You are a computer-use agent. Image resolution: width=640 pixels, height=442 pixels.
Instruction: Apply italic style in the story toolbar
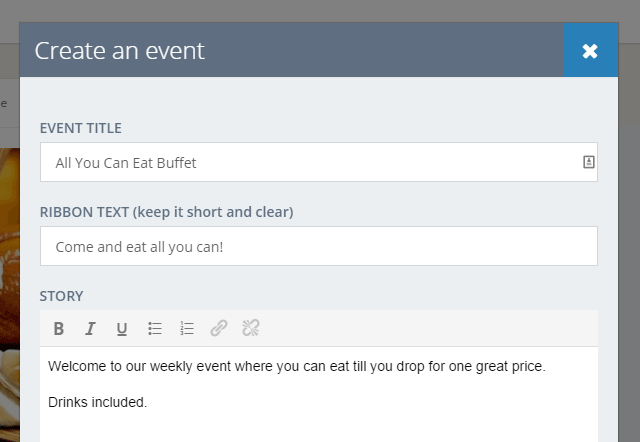click(x=90, y=328)
